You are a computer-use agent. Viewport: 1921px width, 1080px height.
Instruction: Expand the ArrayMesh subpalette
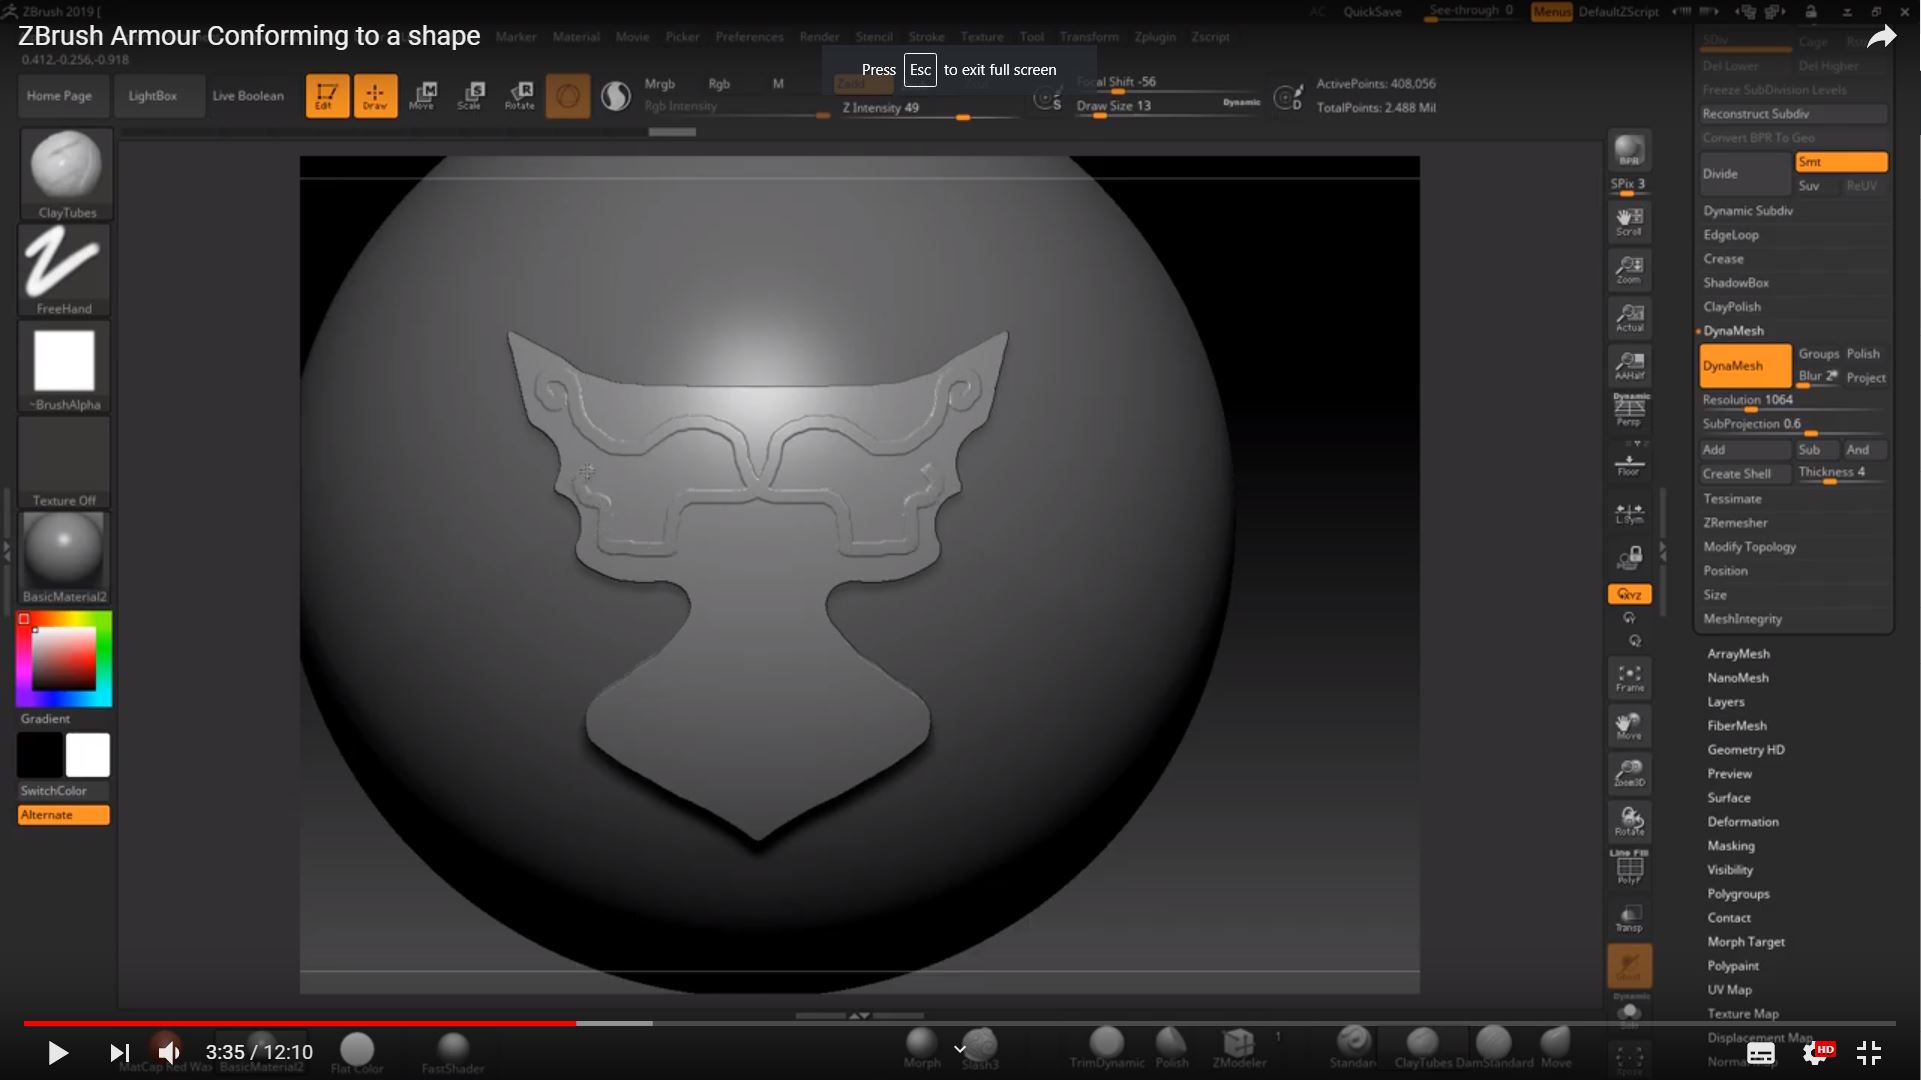[x=1738, y=654]
